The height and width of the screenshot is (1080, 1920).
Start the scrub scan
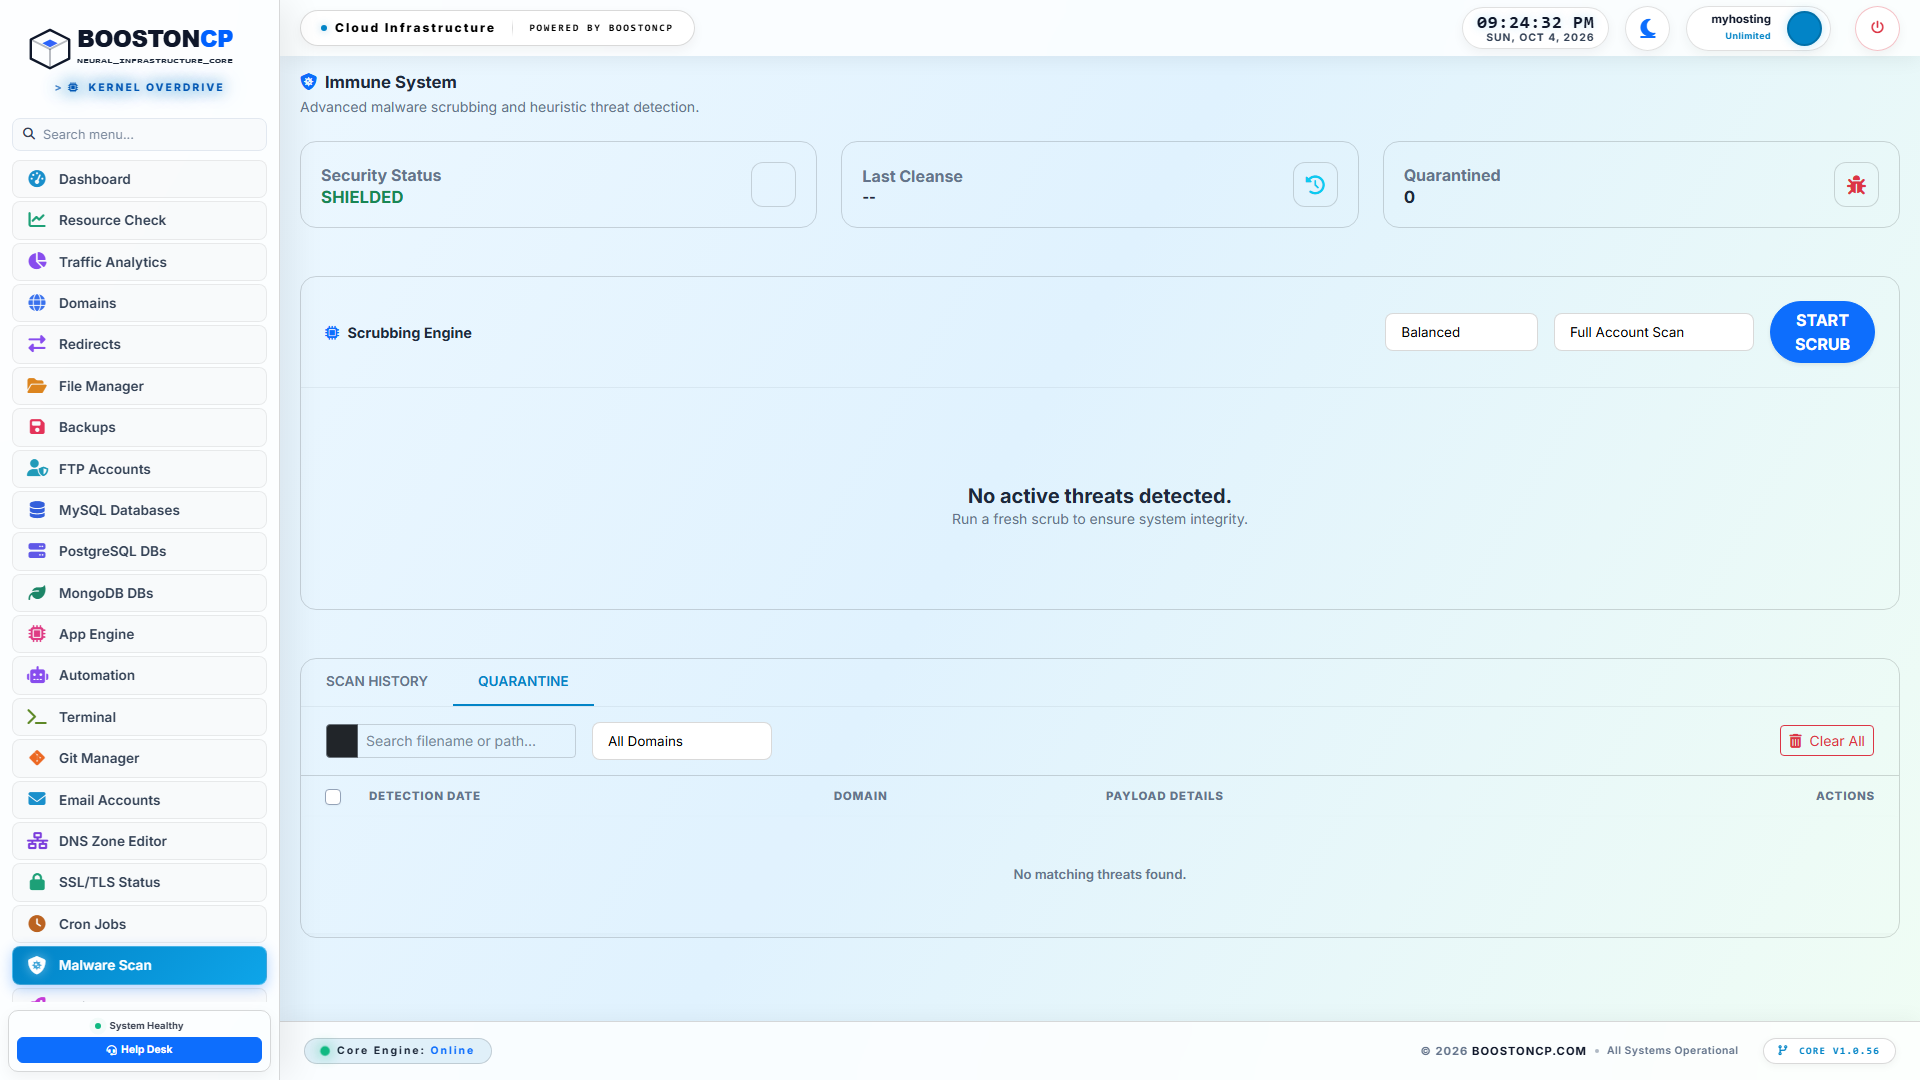point(1822,332)
